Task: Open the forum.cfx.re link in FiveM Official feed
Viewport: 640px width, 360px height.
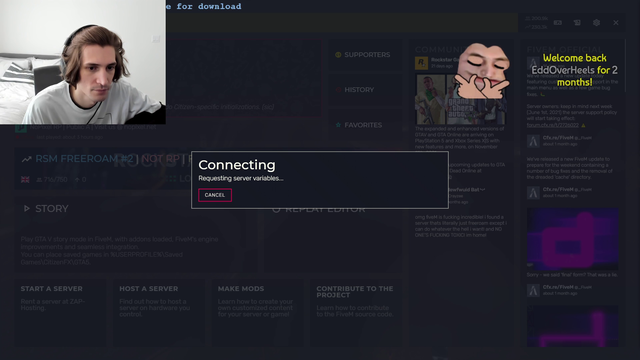Action: pyautogui.click(x=553, y=125)
